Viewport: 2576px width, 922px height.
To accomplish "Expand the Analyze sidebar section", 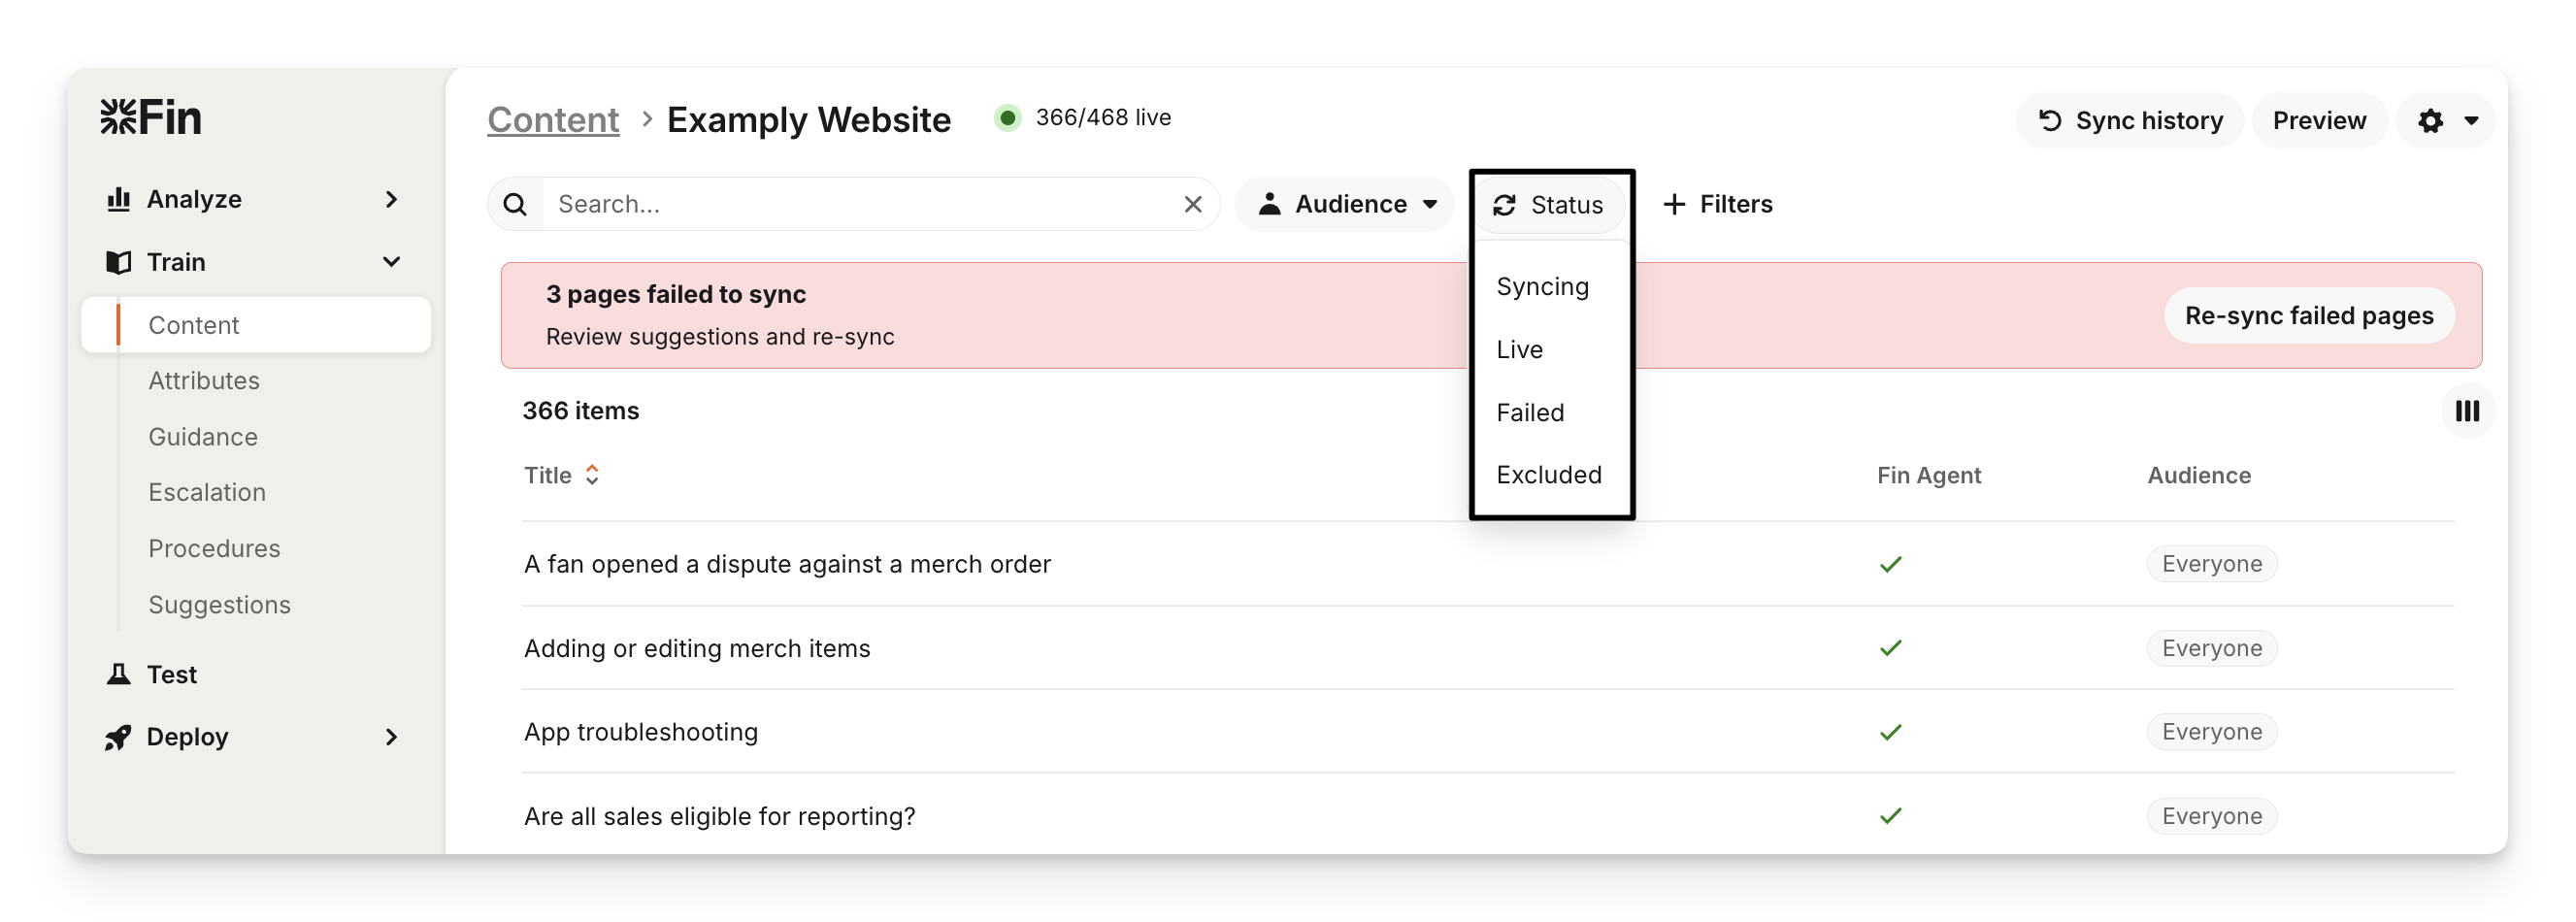I will [391, 199].
